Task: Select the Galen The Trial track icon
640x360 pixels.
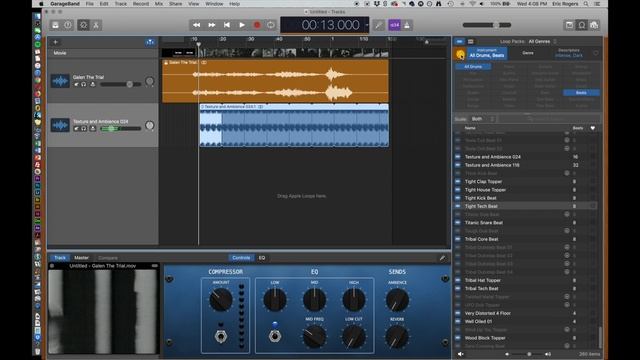Action: click(x=60, y=81)
